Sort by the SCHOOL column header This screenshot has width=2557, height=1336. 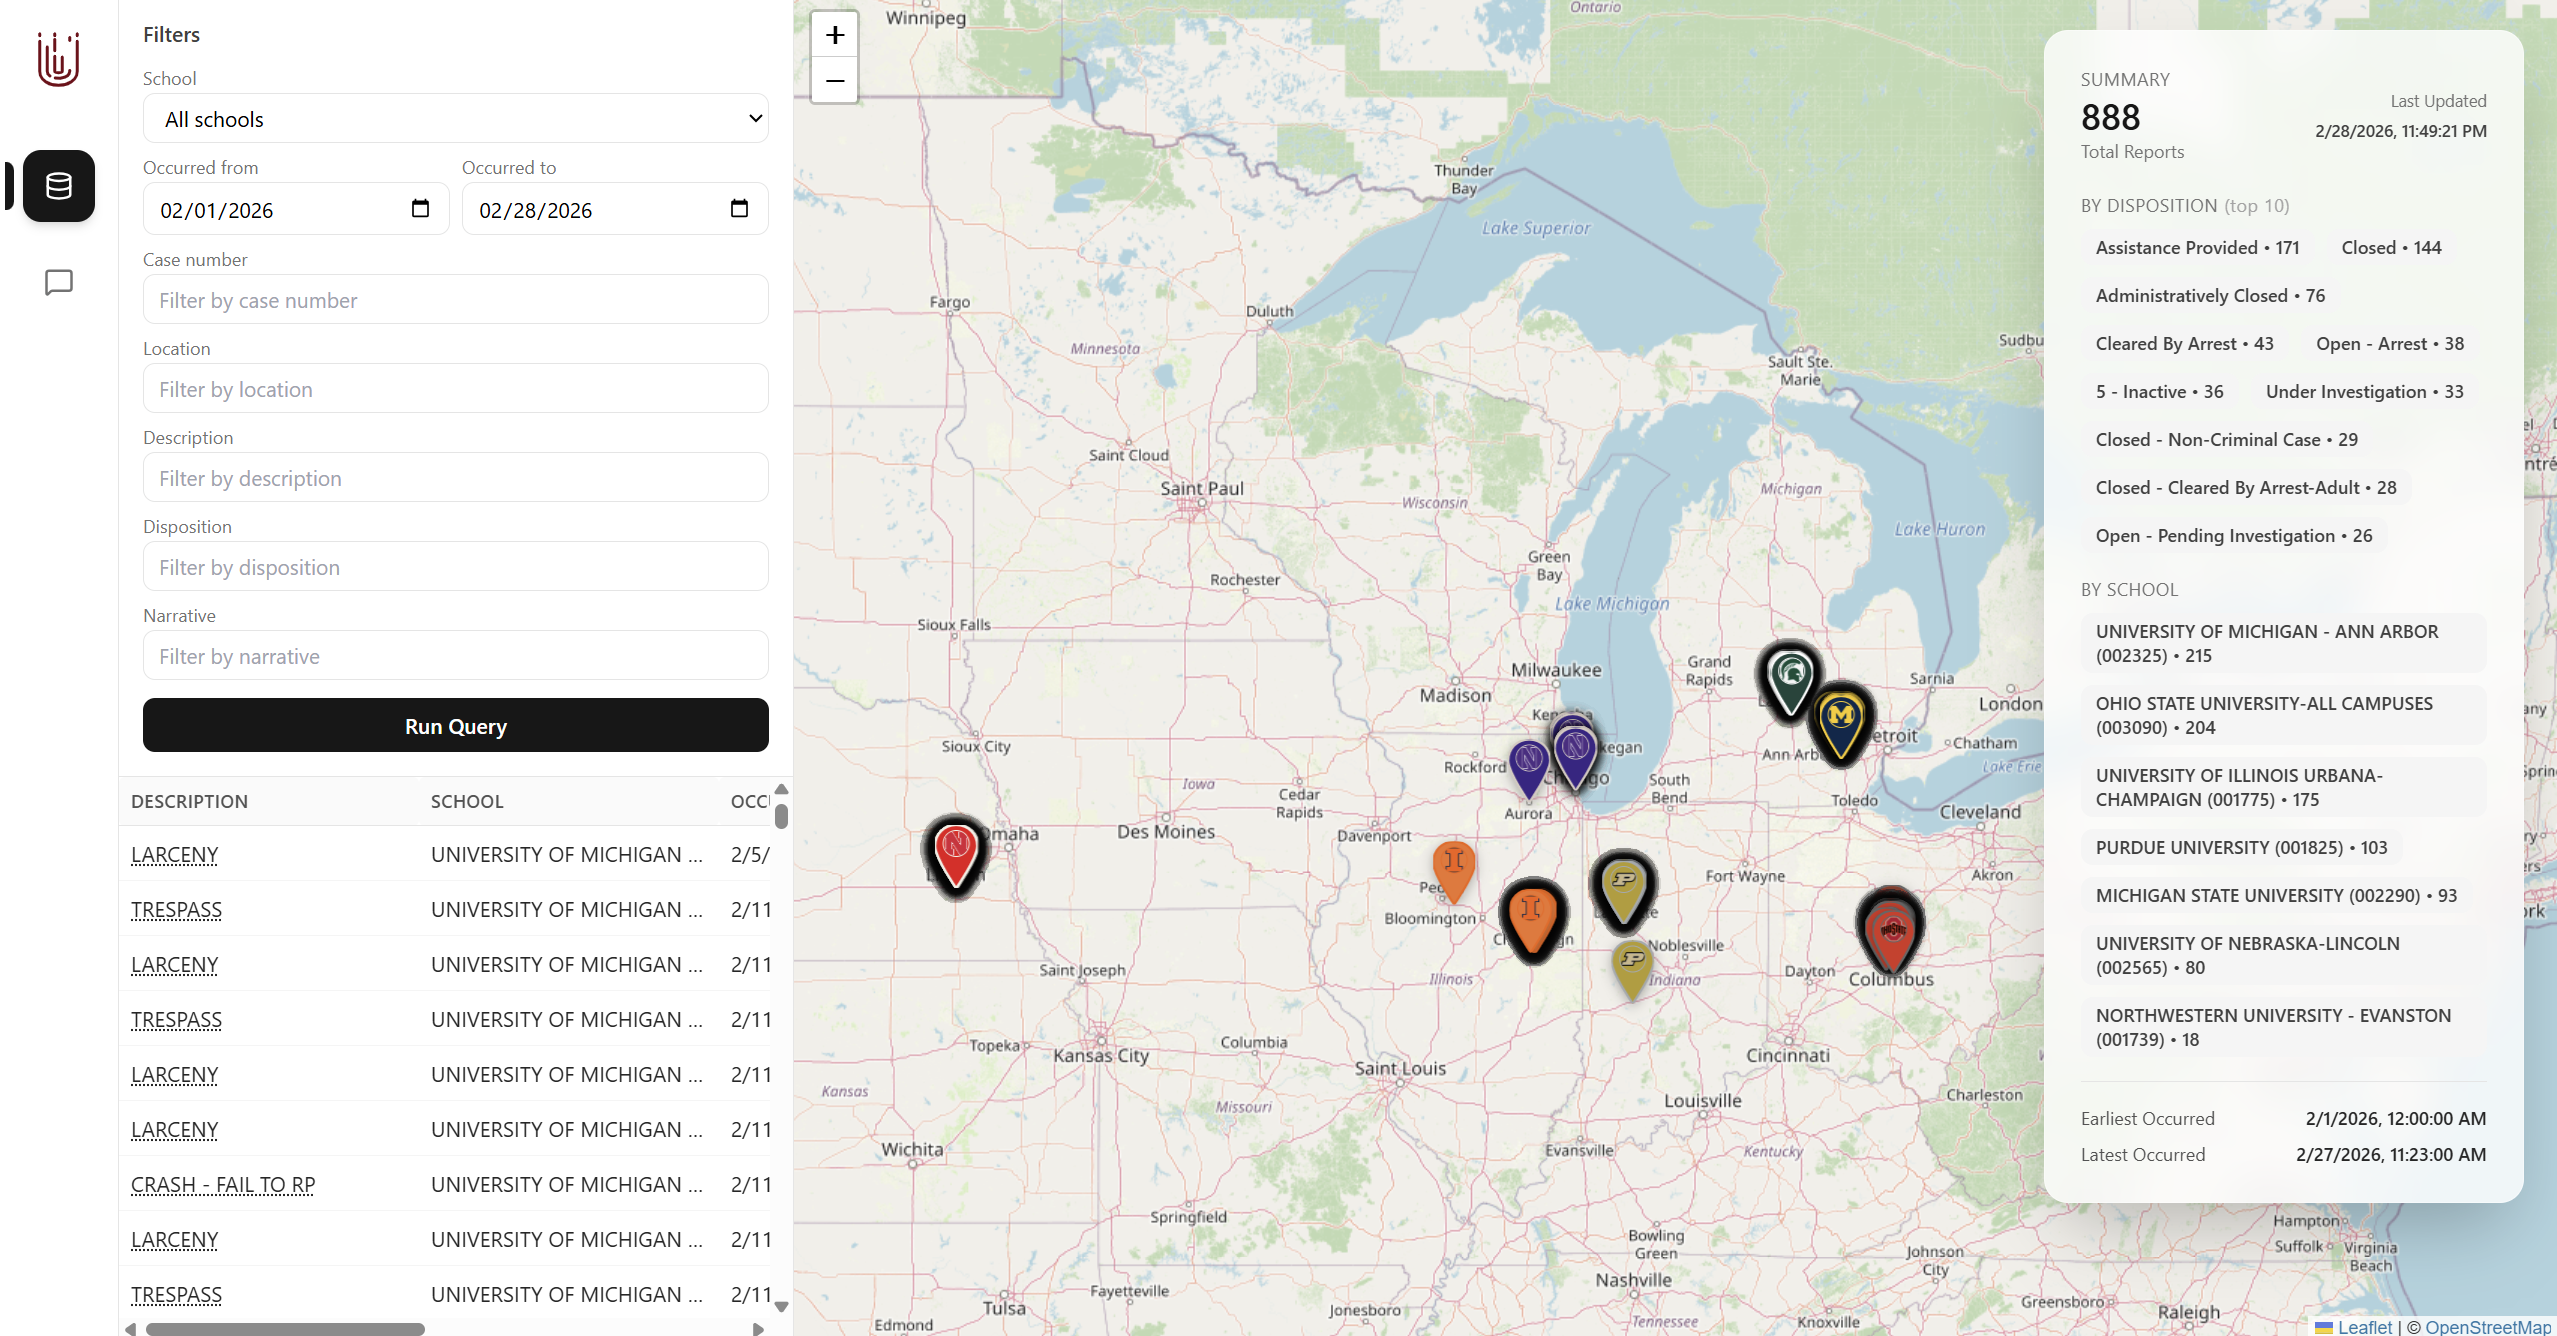tap(467, 801)
